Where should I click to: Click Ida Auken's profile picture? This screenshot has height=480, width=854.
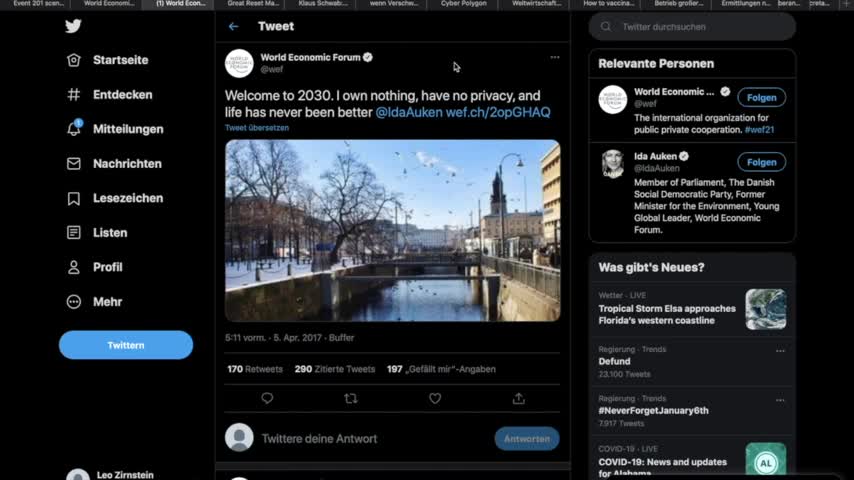(613, 164)
